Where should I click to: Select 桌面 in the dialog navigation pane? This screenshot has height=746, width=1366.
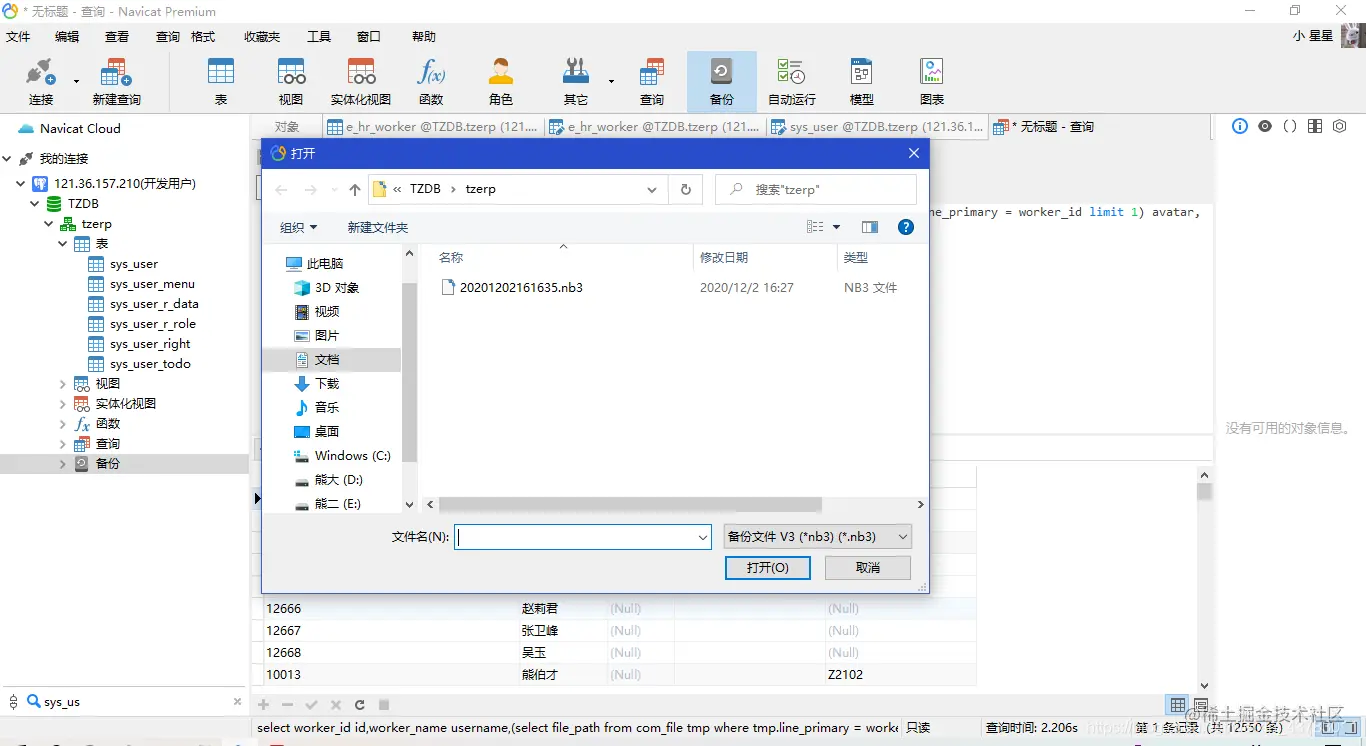click(x=327, y=431)
